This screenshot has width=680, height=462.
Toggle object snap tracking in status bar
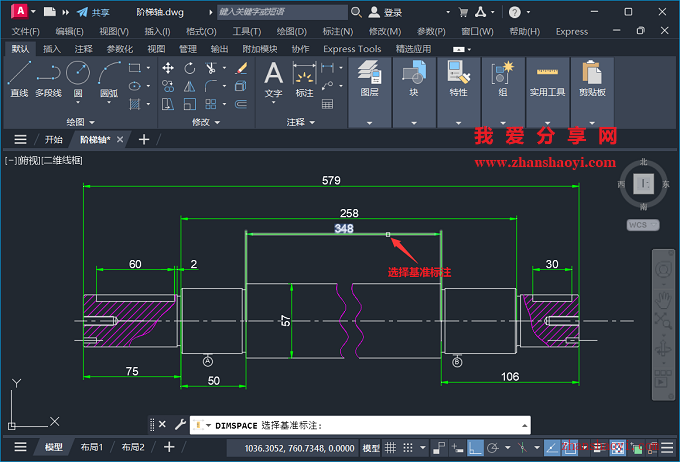tap(552, 448)
